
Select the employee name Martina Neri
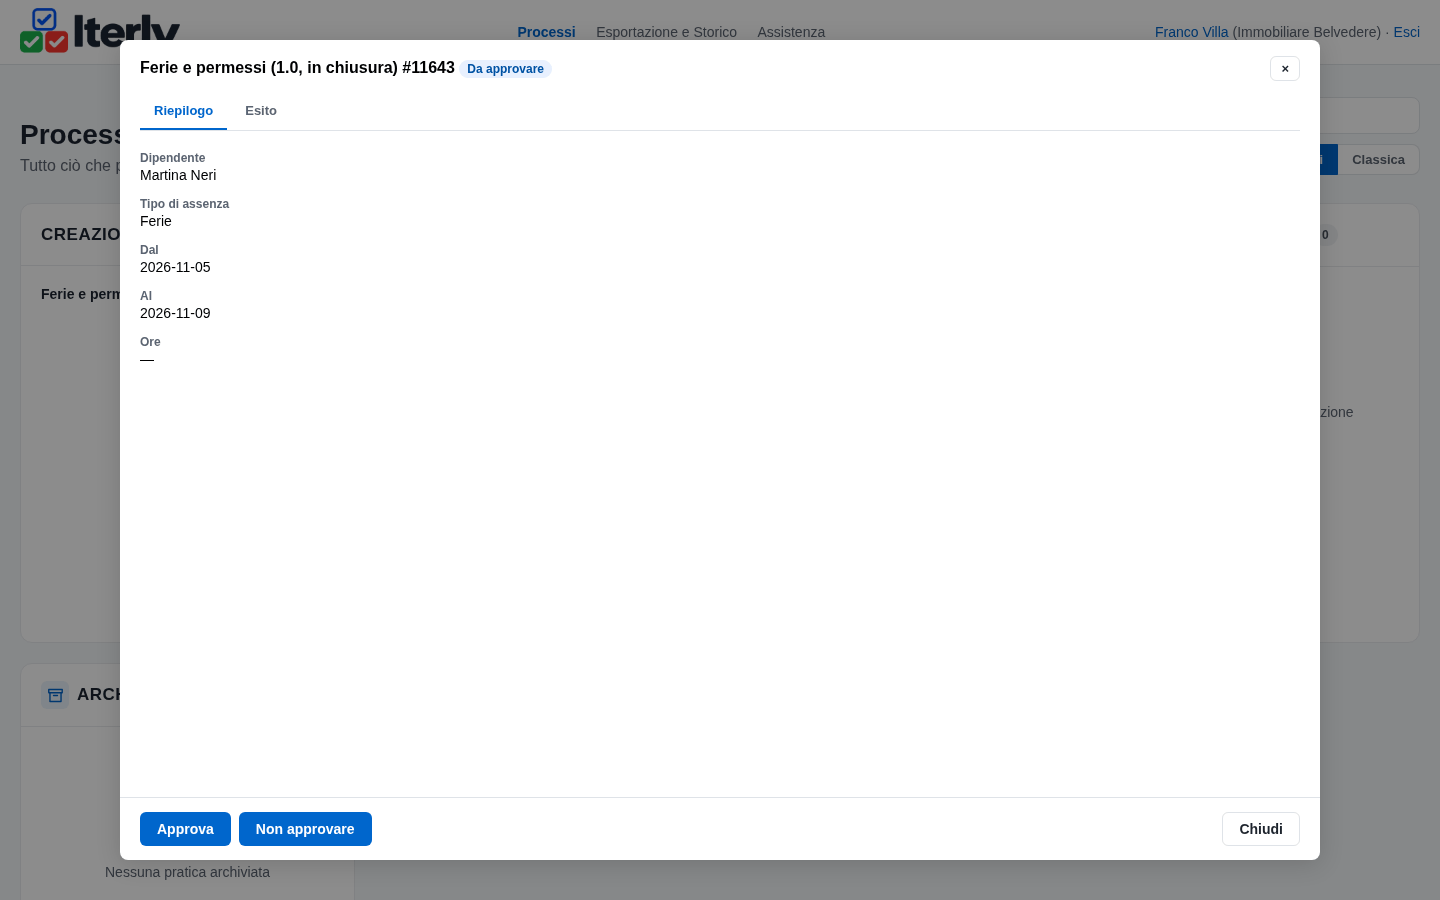178,175
